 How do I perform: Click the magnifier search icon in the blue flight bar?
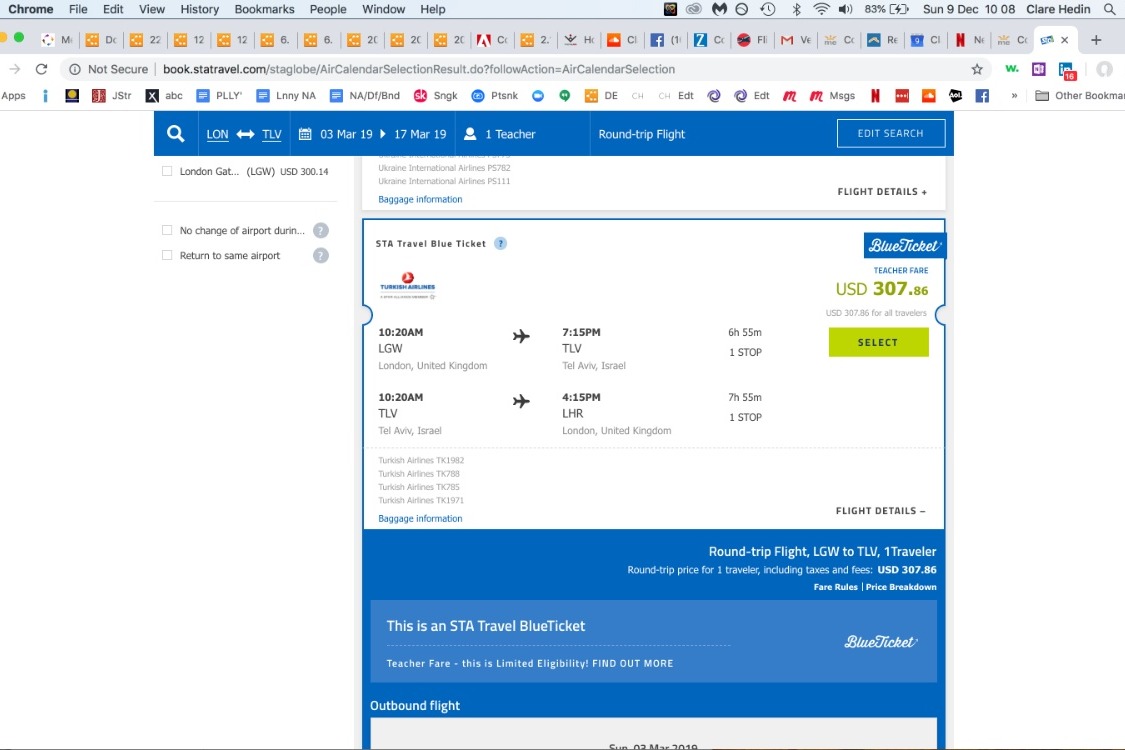pos(176,134)
